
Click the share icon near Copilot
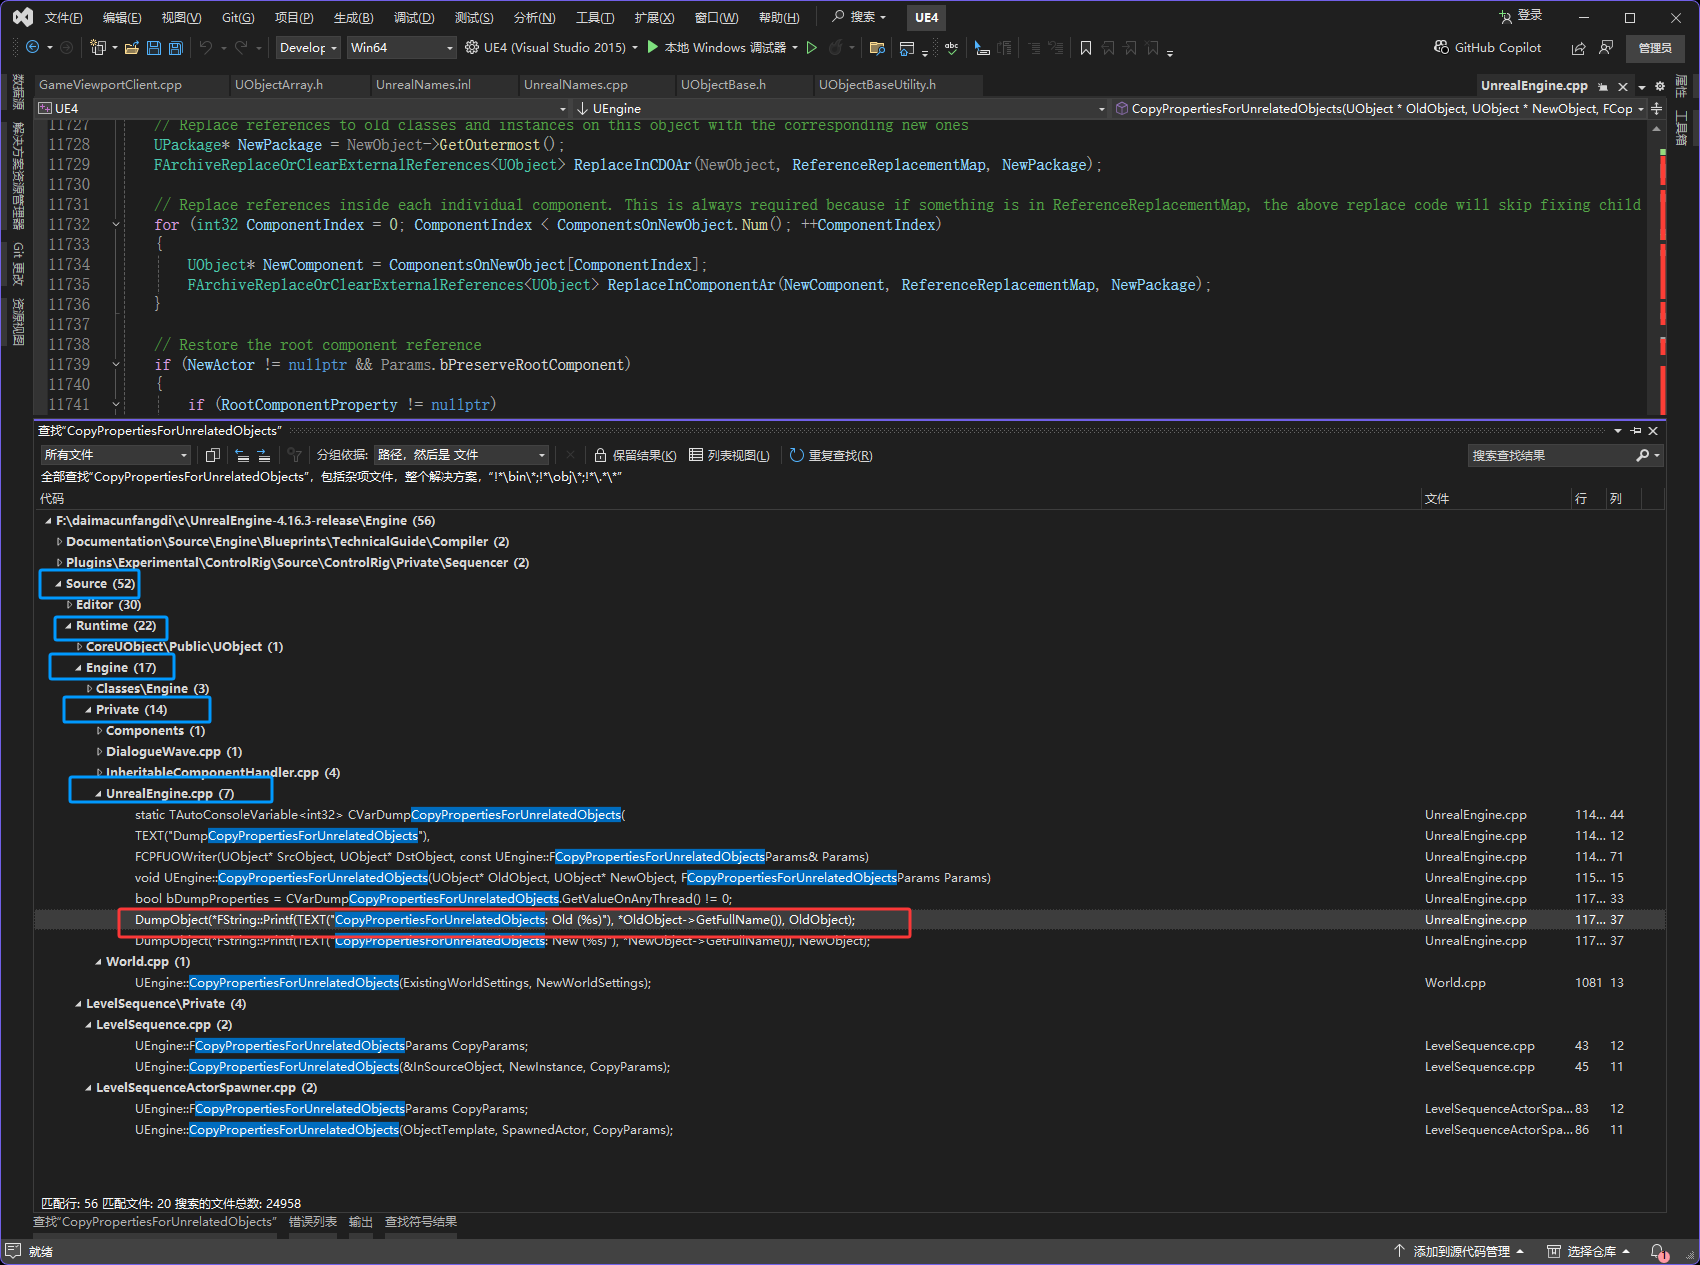pyautogui.click(x=1578, y=48)
